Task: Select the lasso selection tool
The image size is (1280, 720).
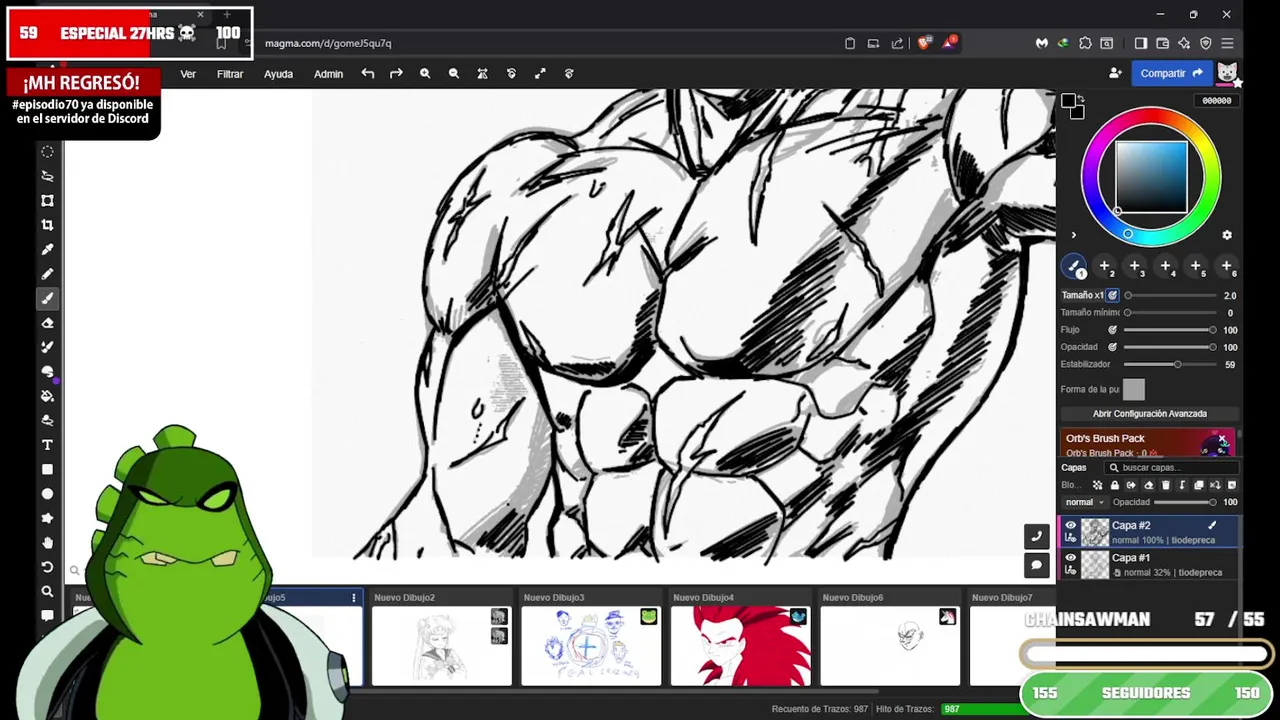Action: click(47, 176)
